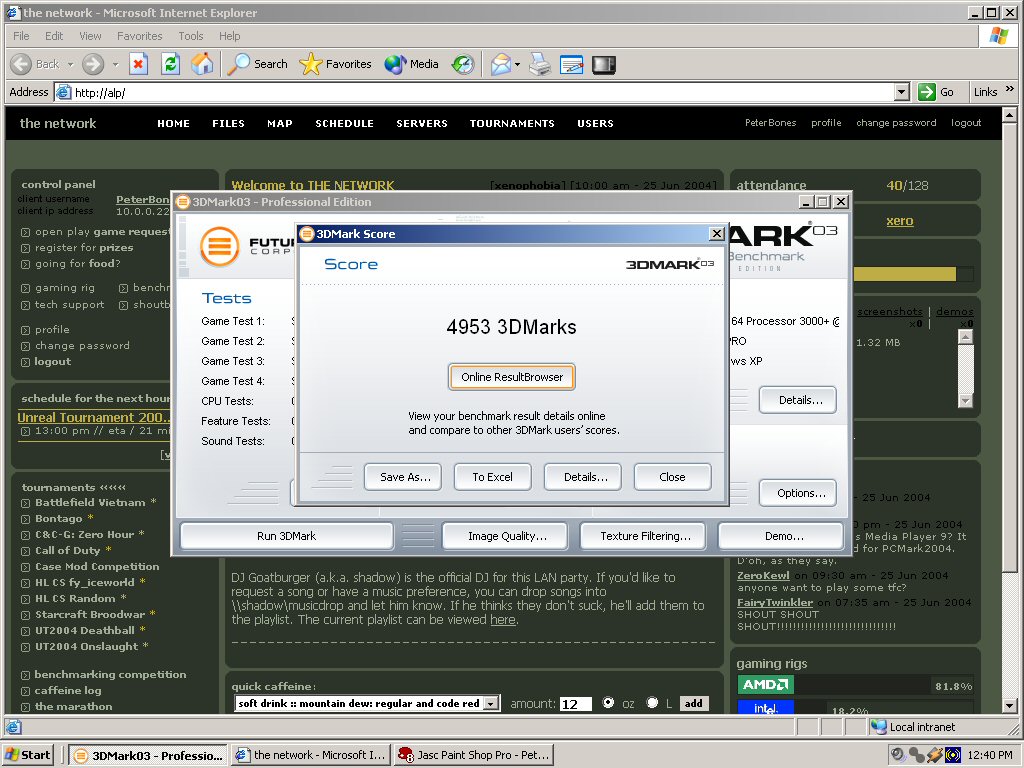Click page icon in address bar

(63, 92)
